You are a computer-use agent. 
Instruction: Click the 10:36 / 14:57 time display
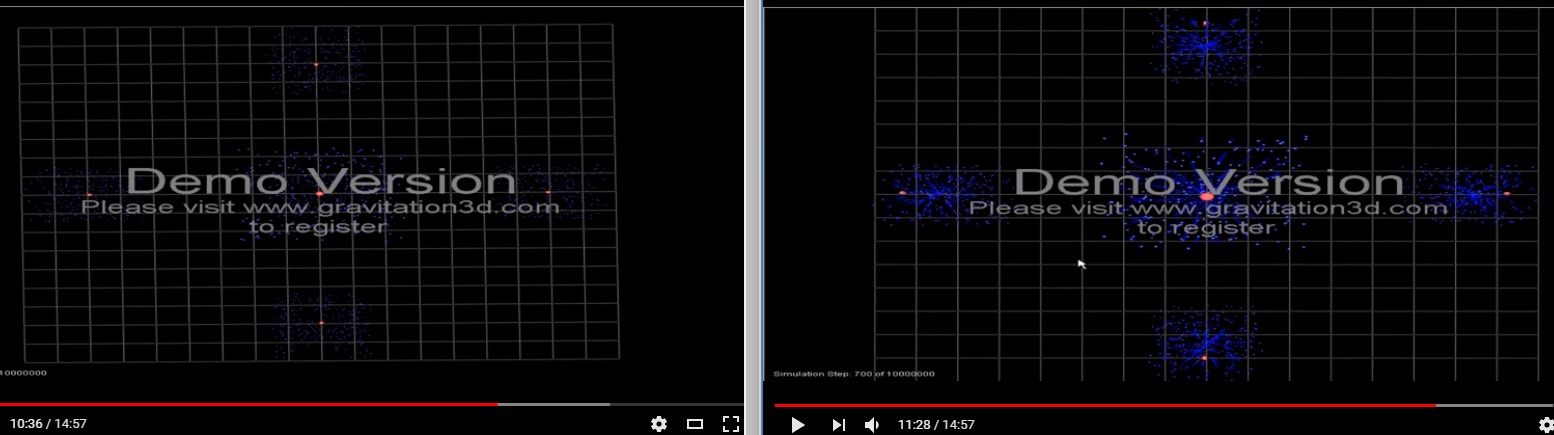tap(44, 424)
